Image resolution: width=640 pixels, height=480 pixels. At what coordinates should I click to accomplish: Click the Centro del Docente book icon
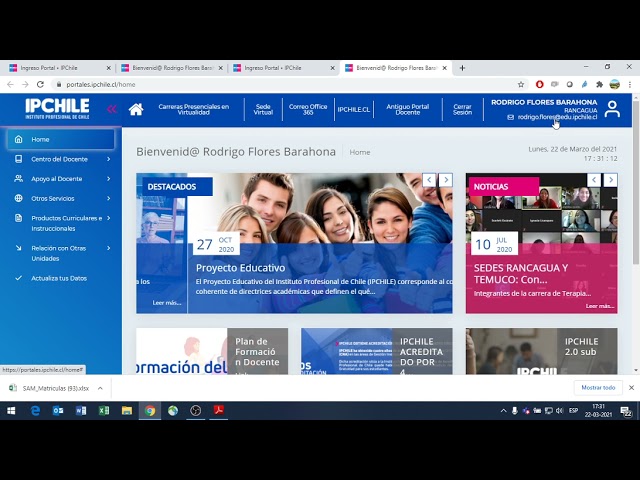(18, 159)
